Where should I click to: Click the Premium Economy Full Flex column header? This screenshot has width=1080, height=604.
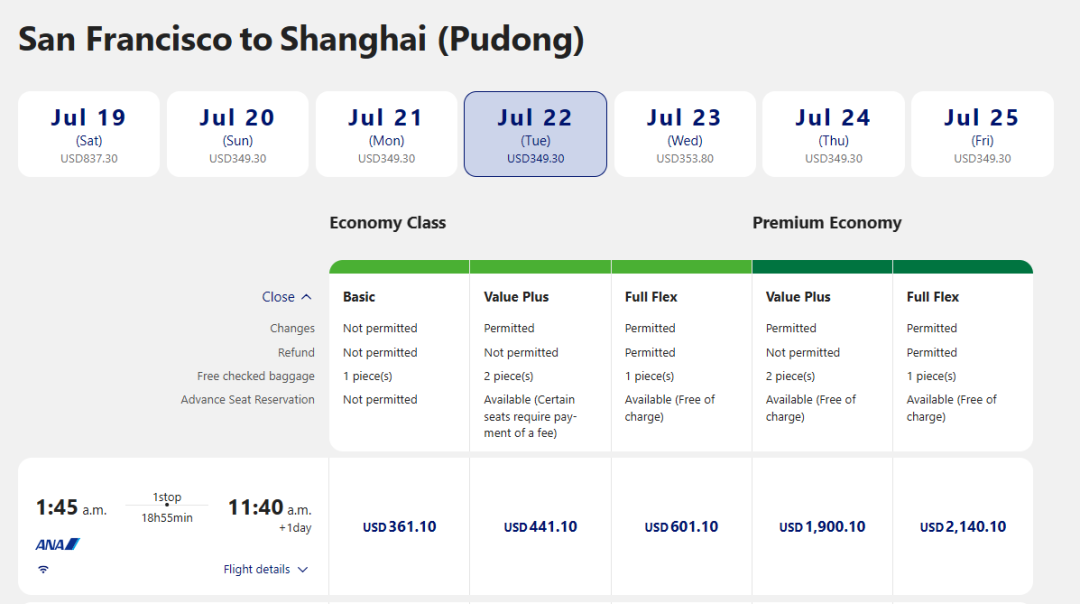point(933,297)
